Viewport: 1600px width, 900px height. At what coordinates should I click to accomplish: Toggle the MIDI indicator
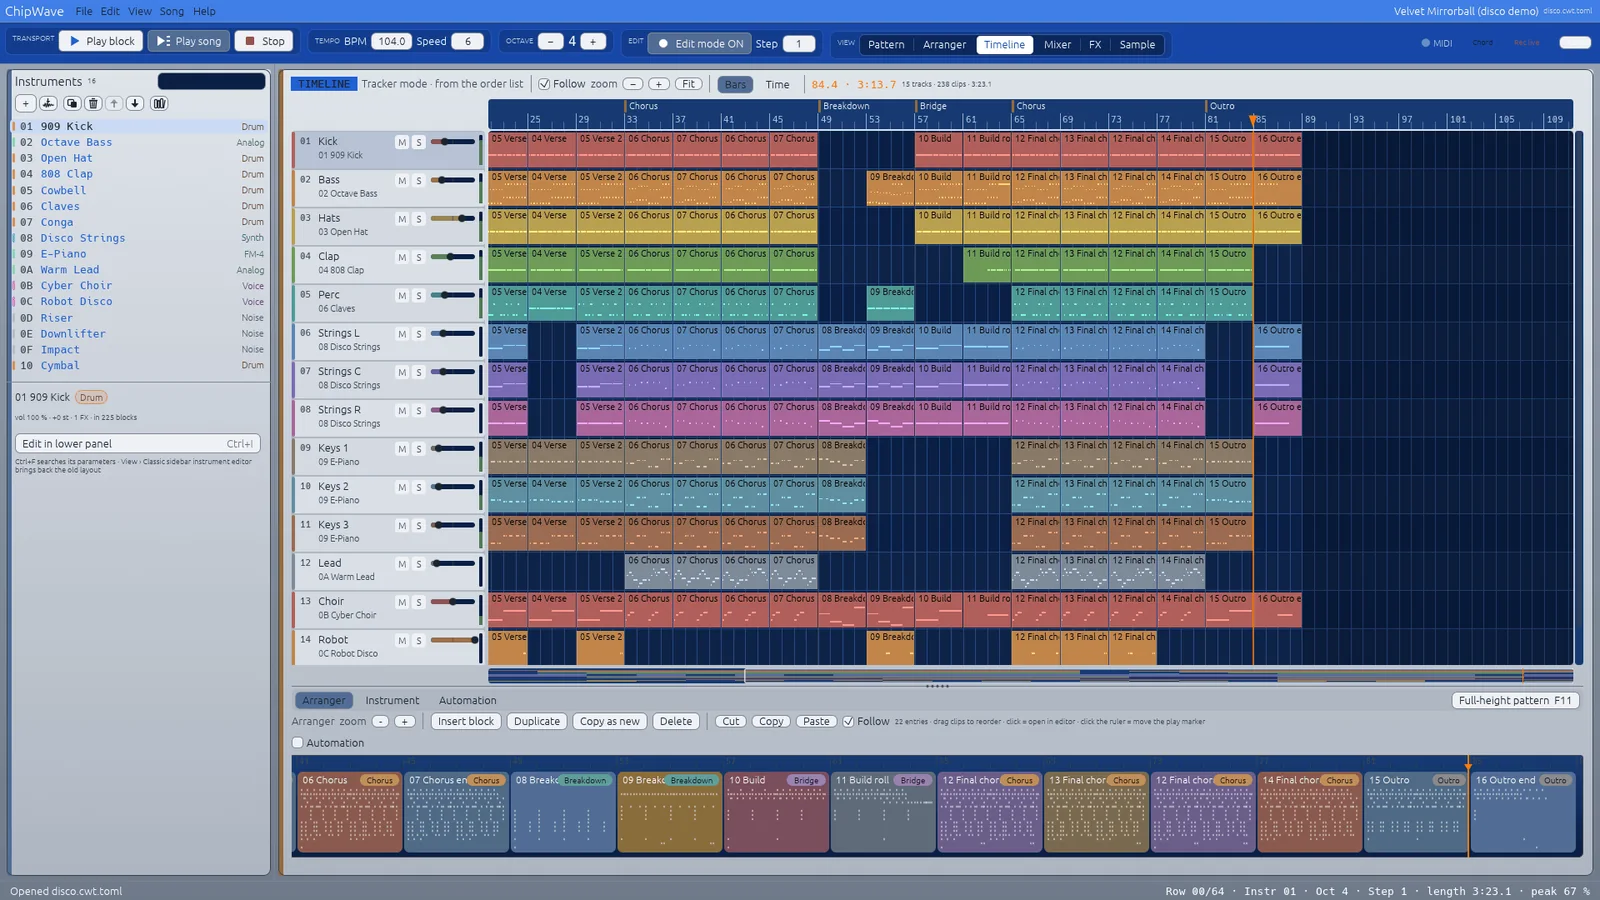pos(1437,43)
